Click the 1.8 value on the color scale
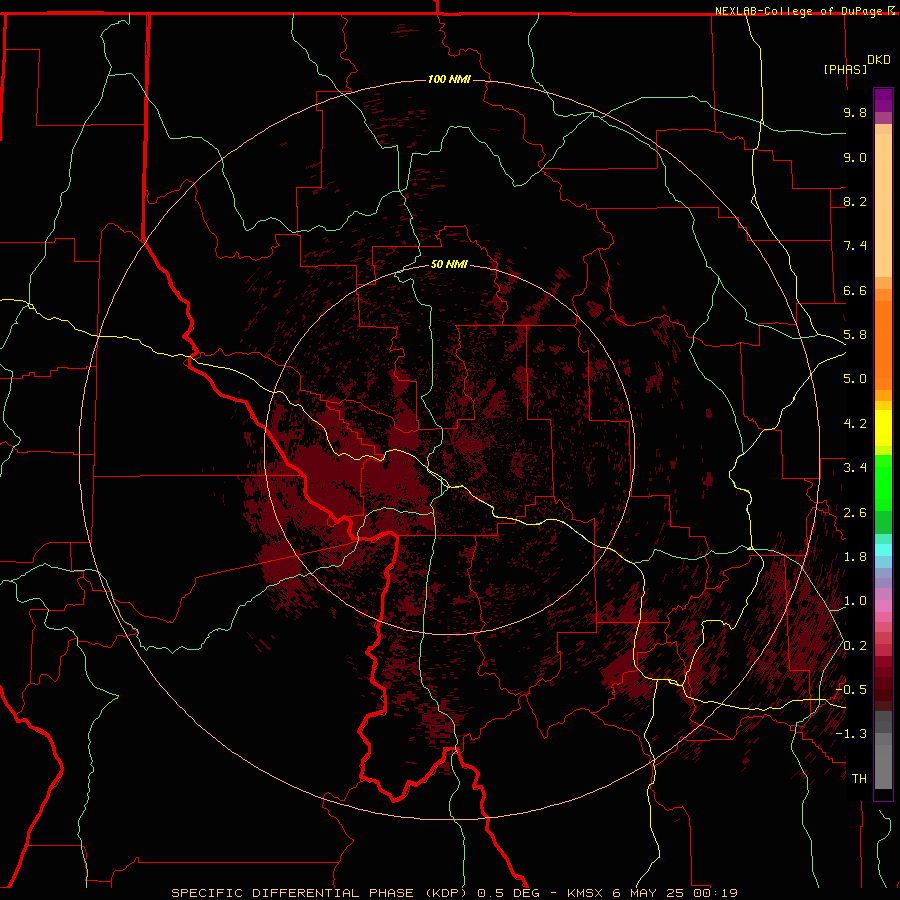Screen dimensions: 900x900 (855, 557)
